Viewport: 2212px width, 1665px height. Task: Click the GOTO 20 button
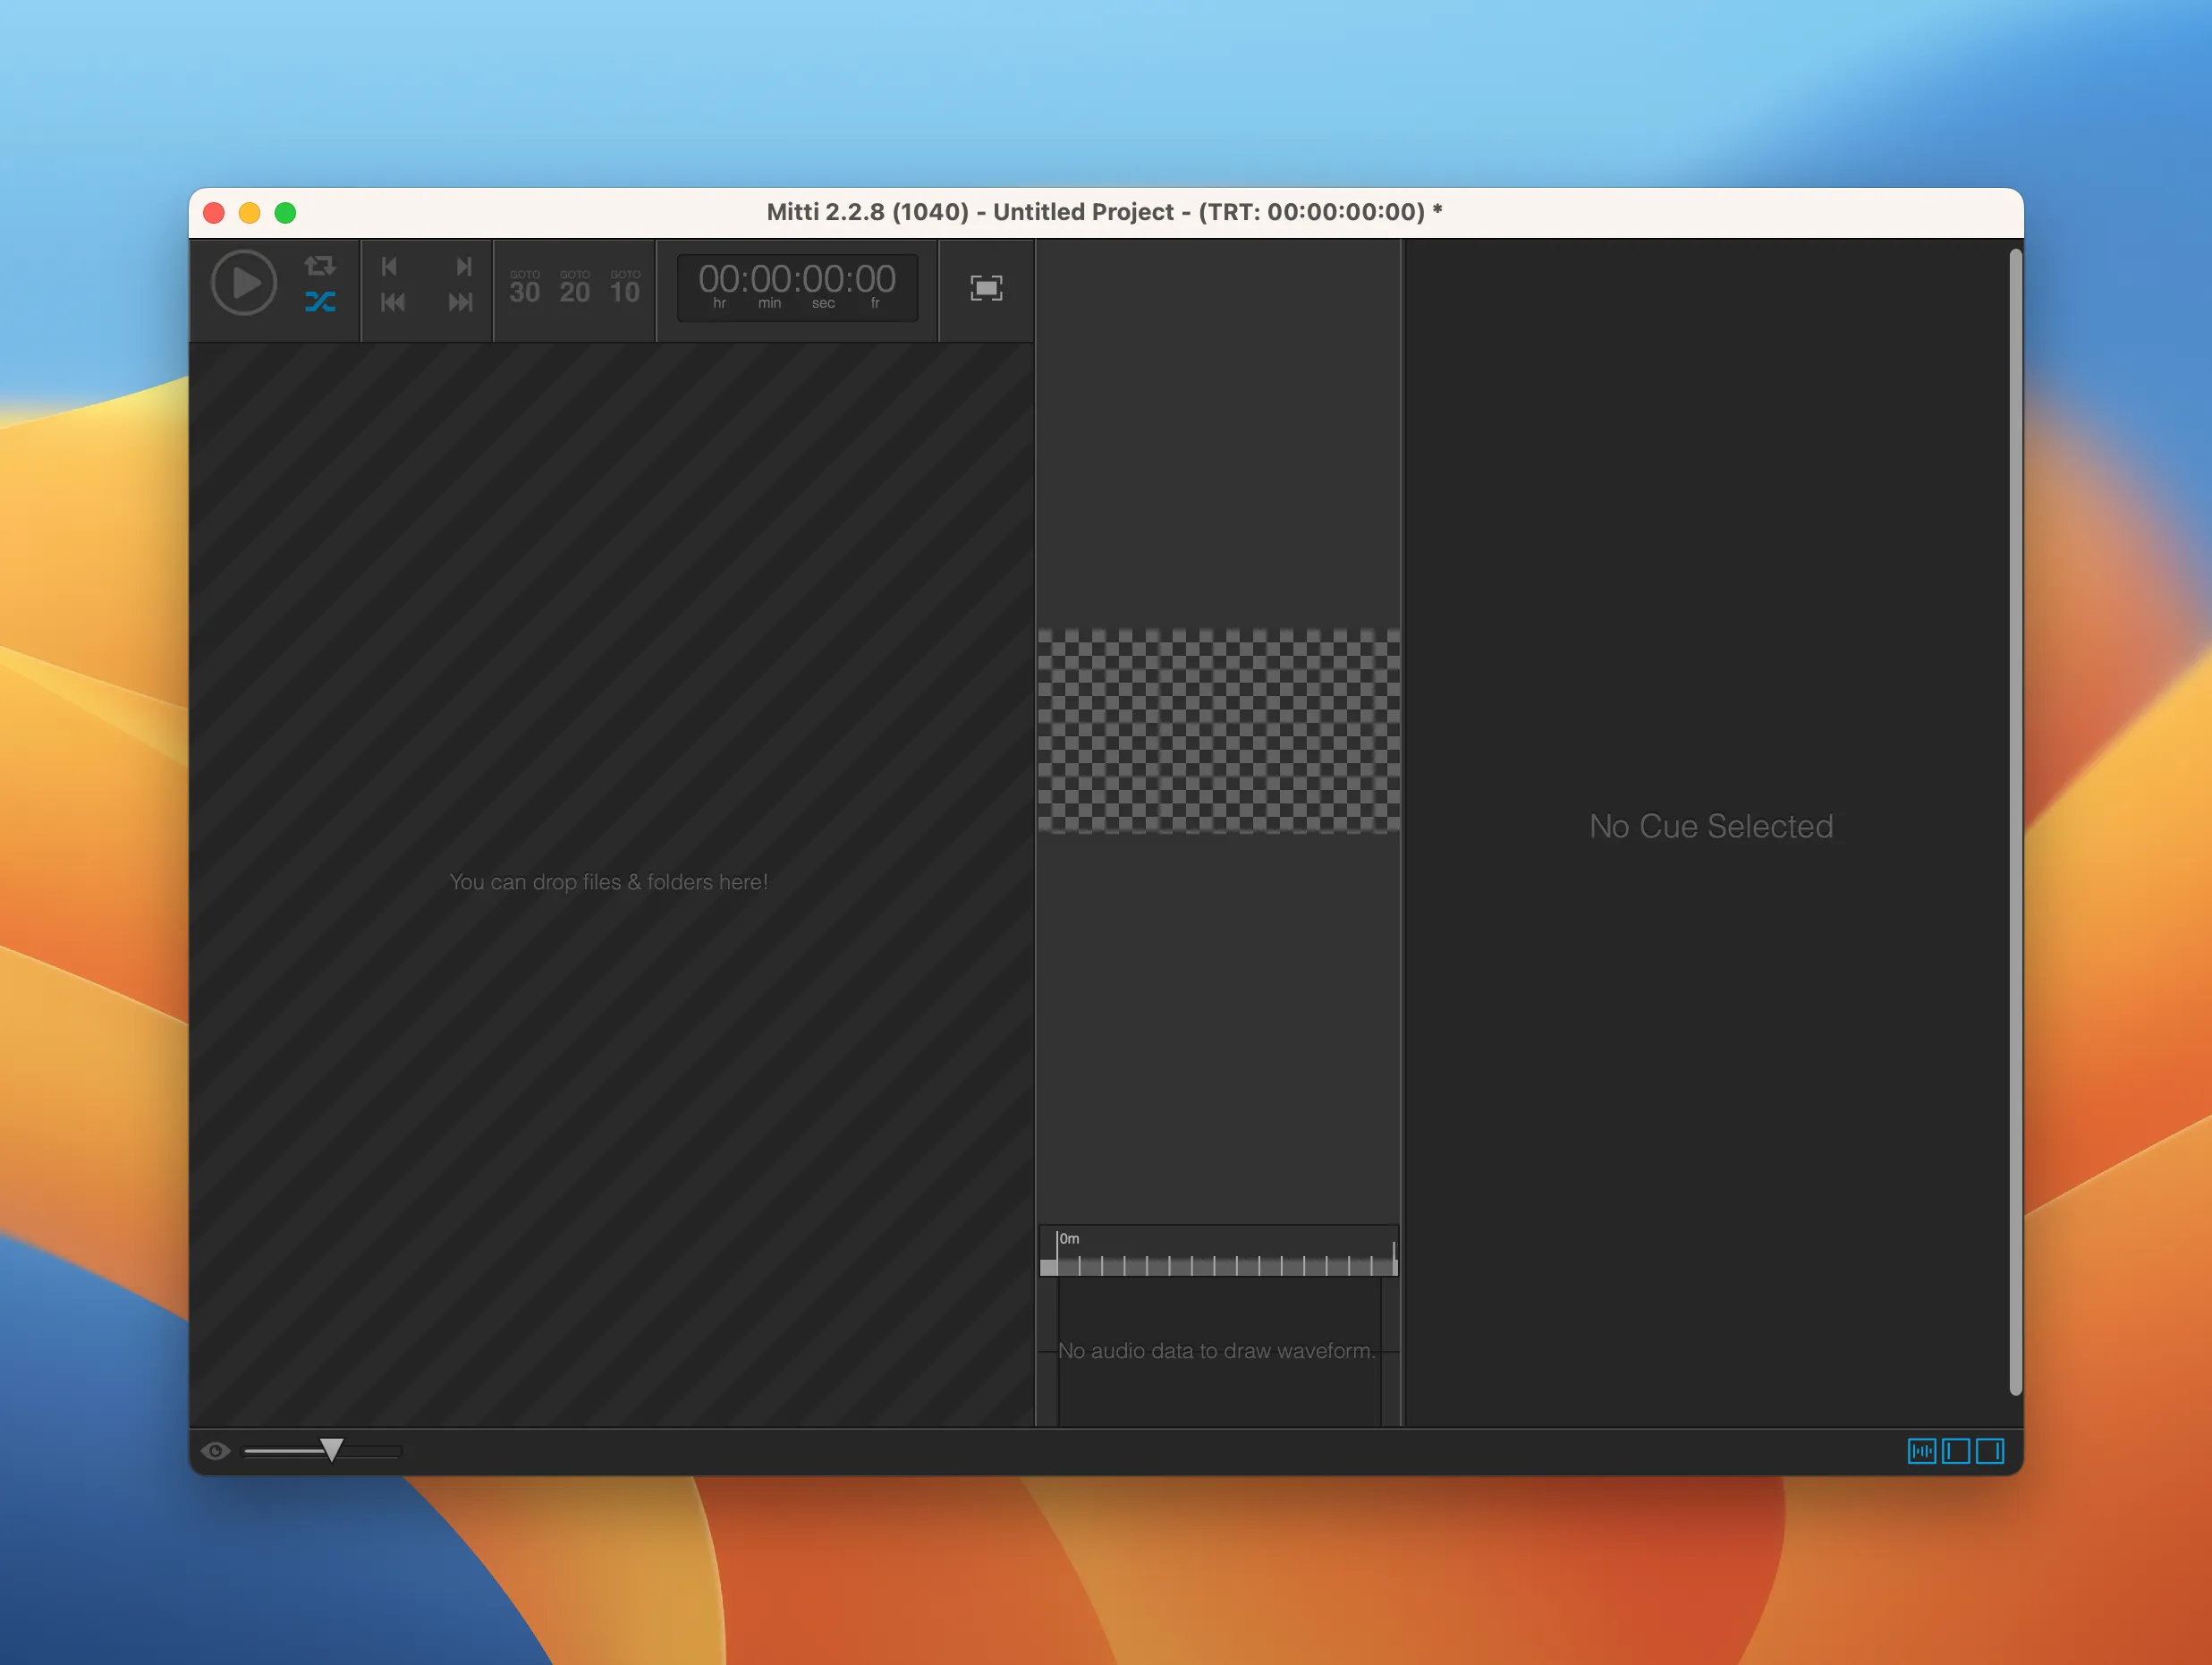[575, 287]
